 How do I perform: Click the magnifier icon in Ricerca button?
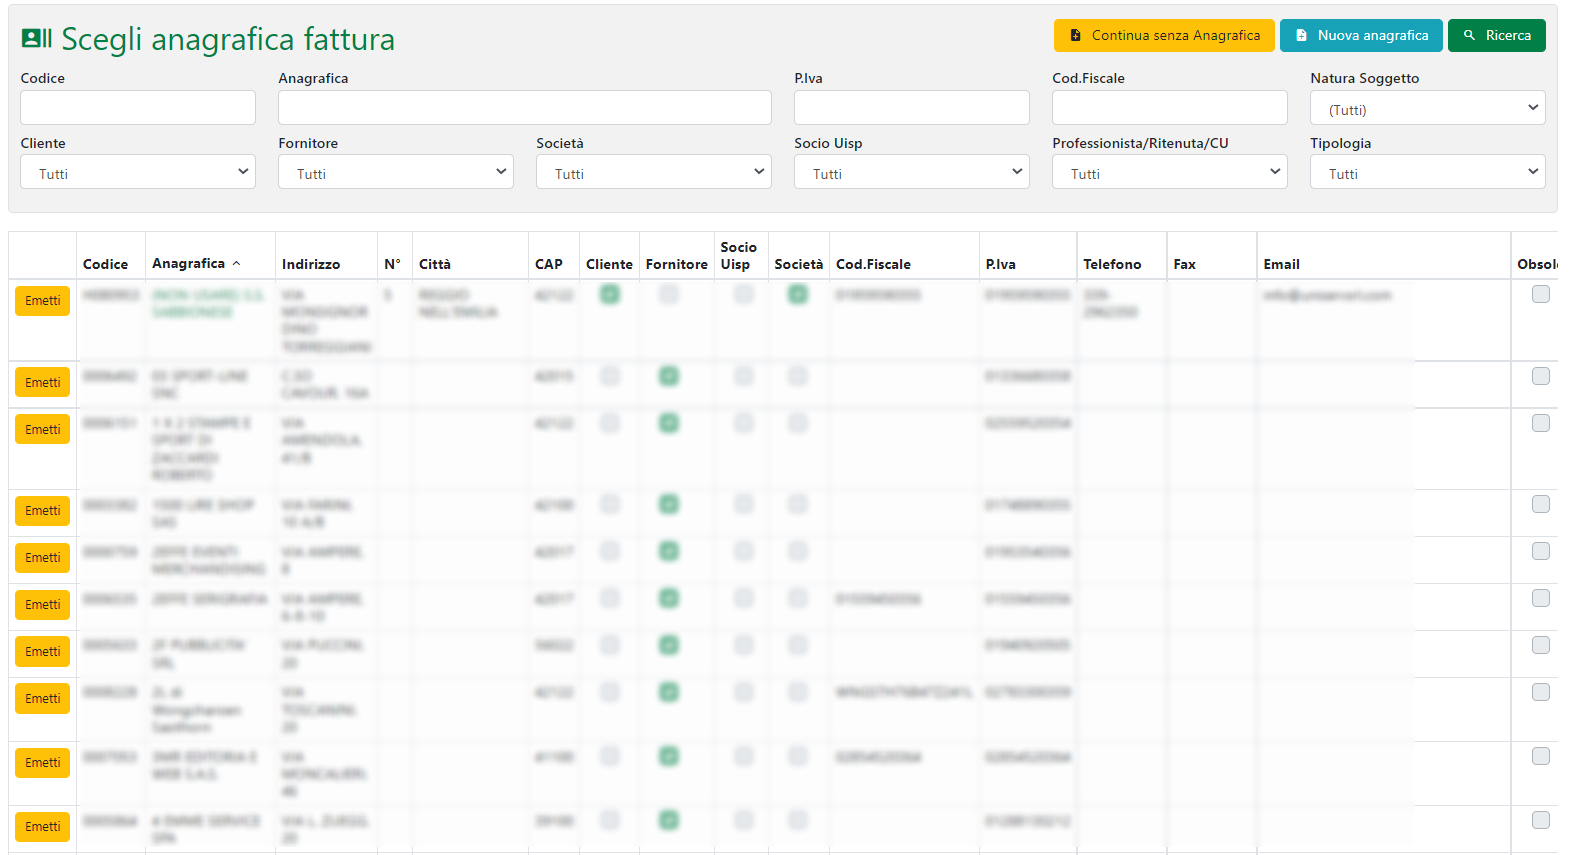pyautogui.click(x=1469, y=35)
